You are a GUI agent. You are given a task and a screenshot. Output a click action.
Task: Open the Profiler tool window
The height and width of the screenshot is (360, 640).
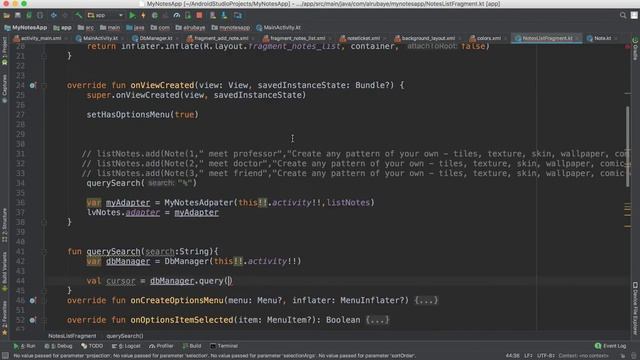pyautogui.click(x=161, y=346)
